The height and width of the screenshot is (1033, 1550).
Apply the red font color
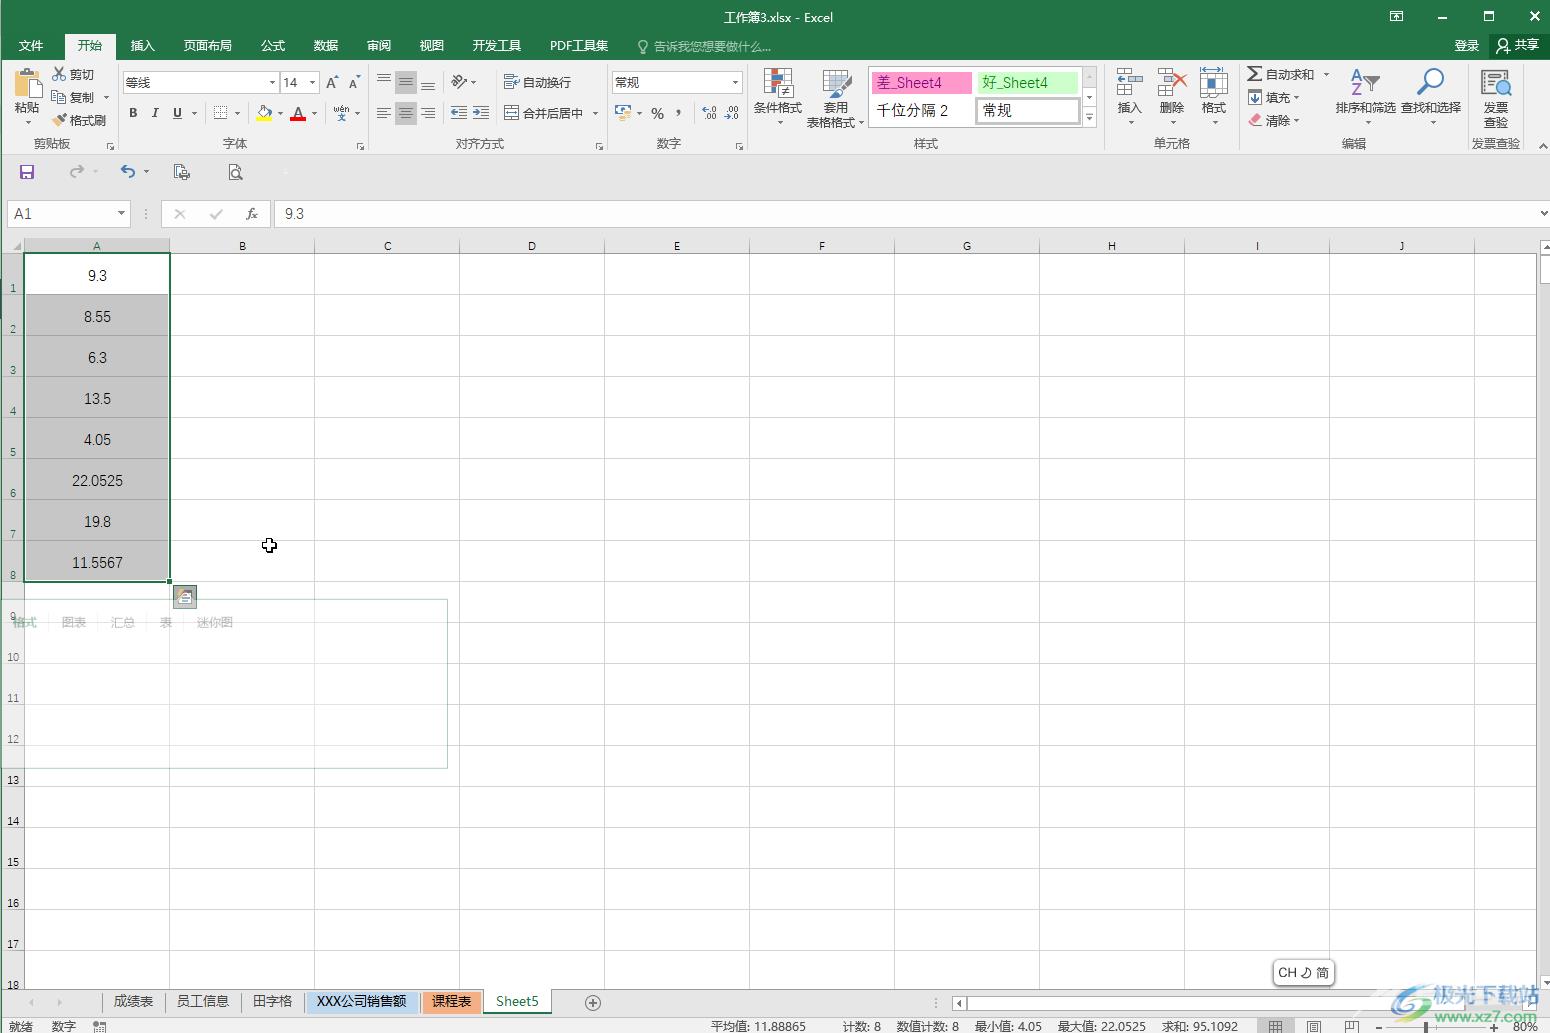297,113
